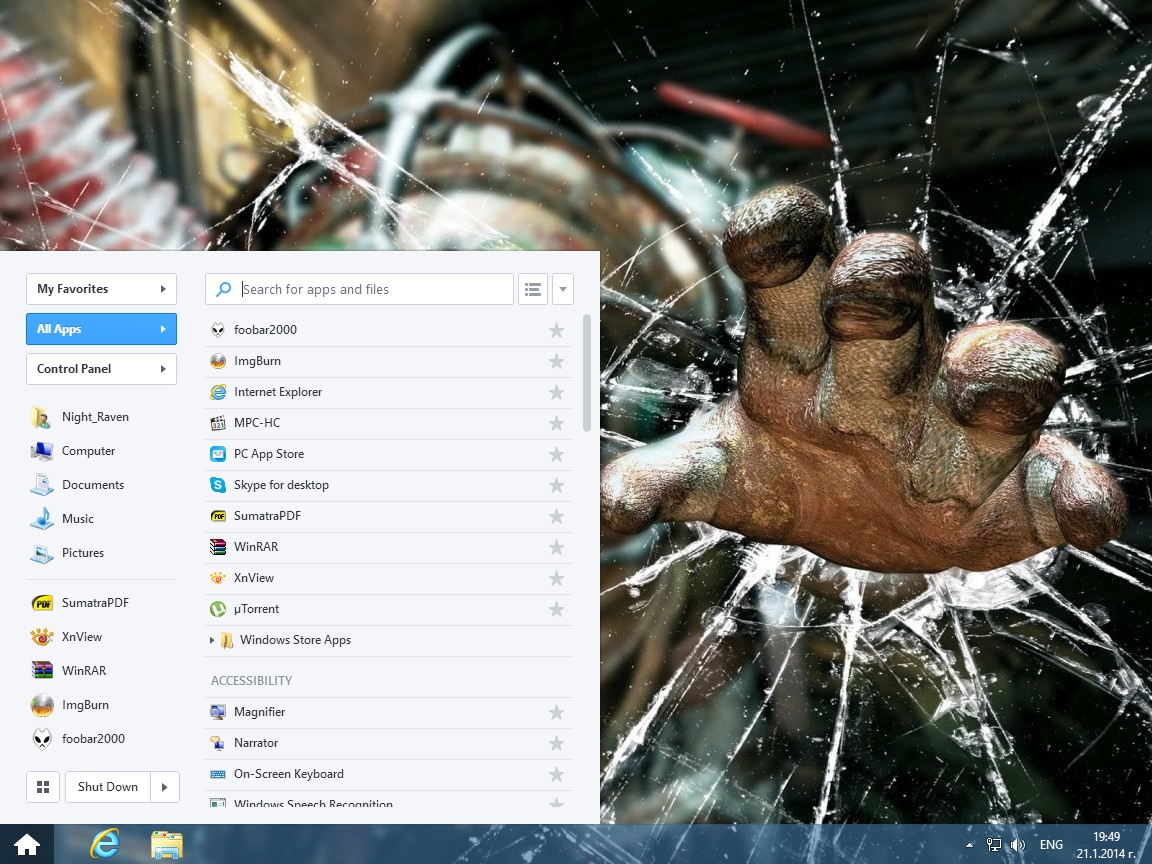Click the pinned SumatraPDF icon in left pane
Image resolution: width=1152 pixels, height=864 pixels.
pyautogui.click(x=42, y=603)
